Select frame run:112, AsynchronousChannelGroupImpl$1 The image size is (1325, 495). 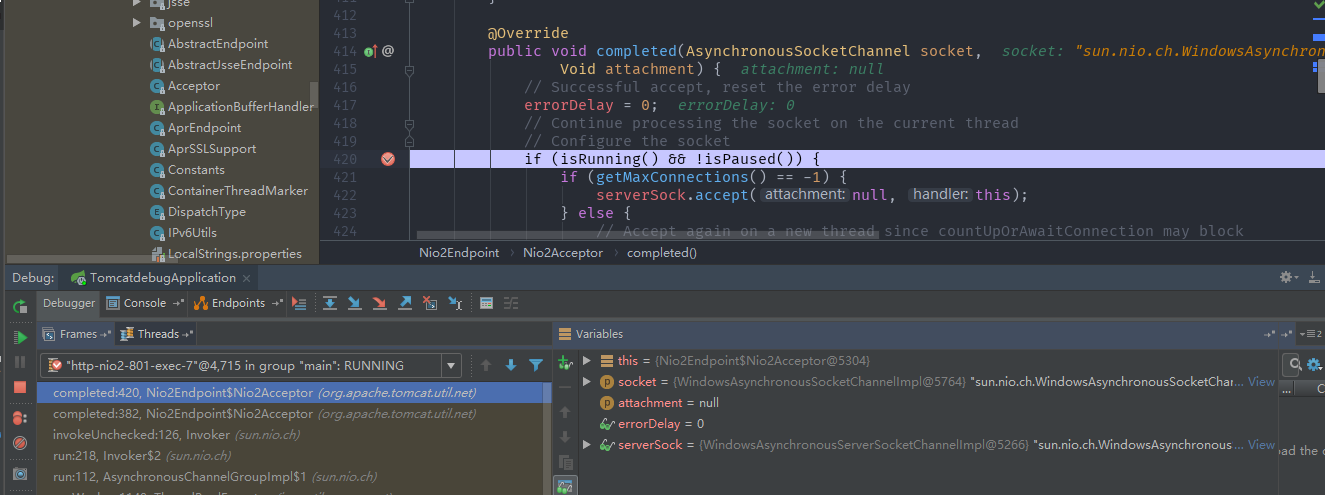pos(294,477)
